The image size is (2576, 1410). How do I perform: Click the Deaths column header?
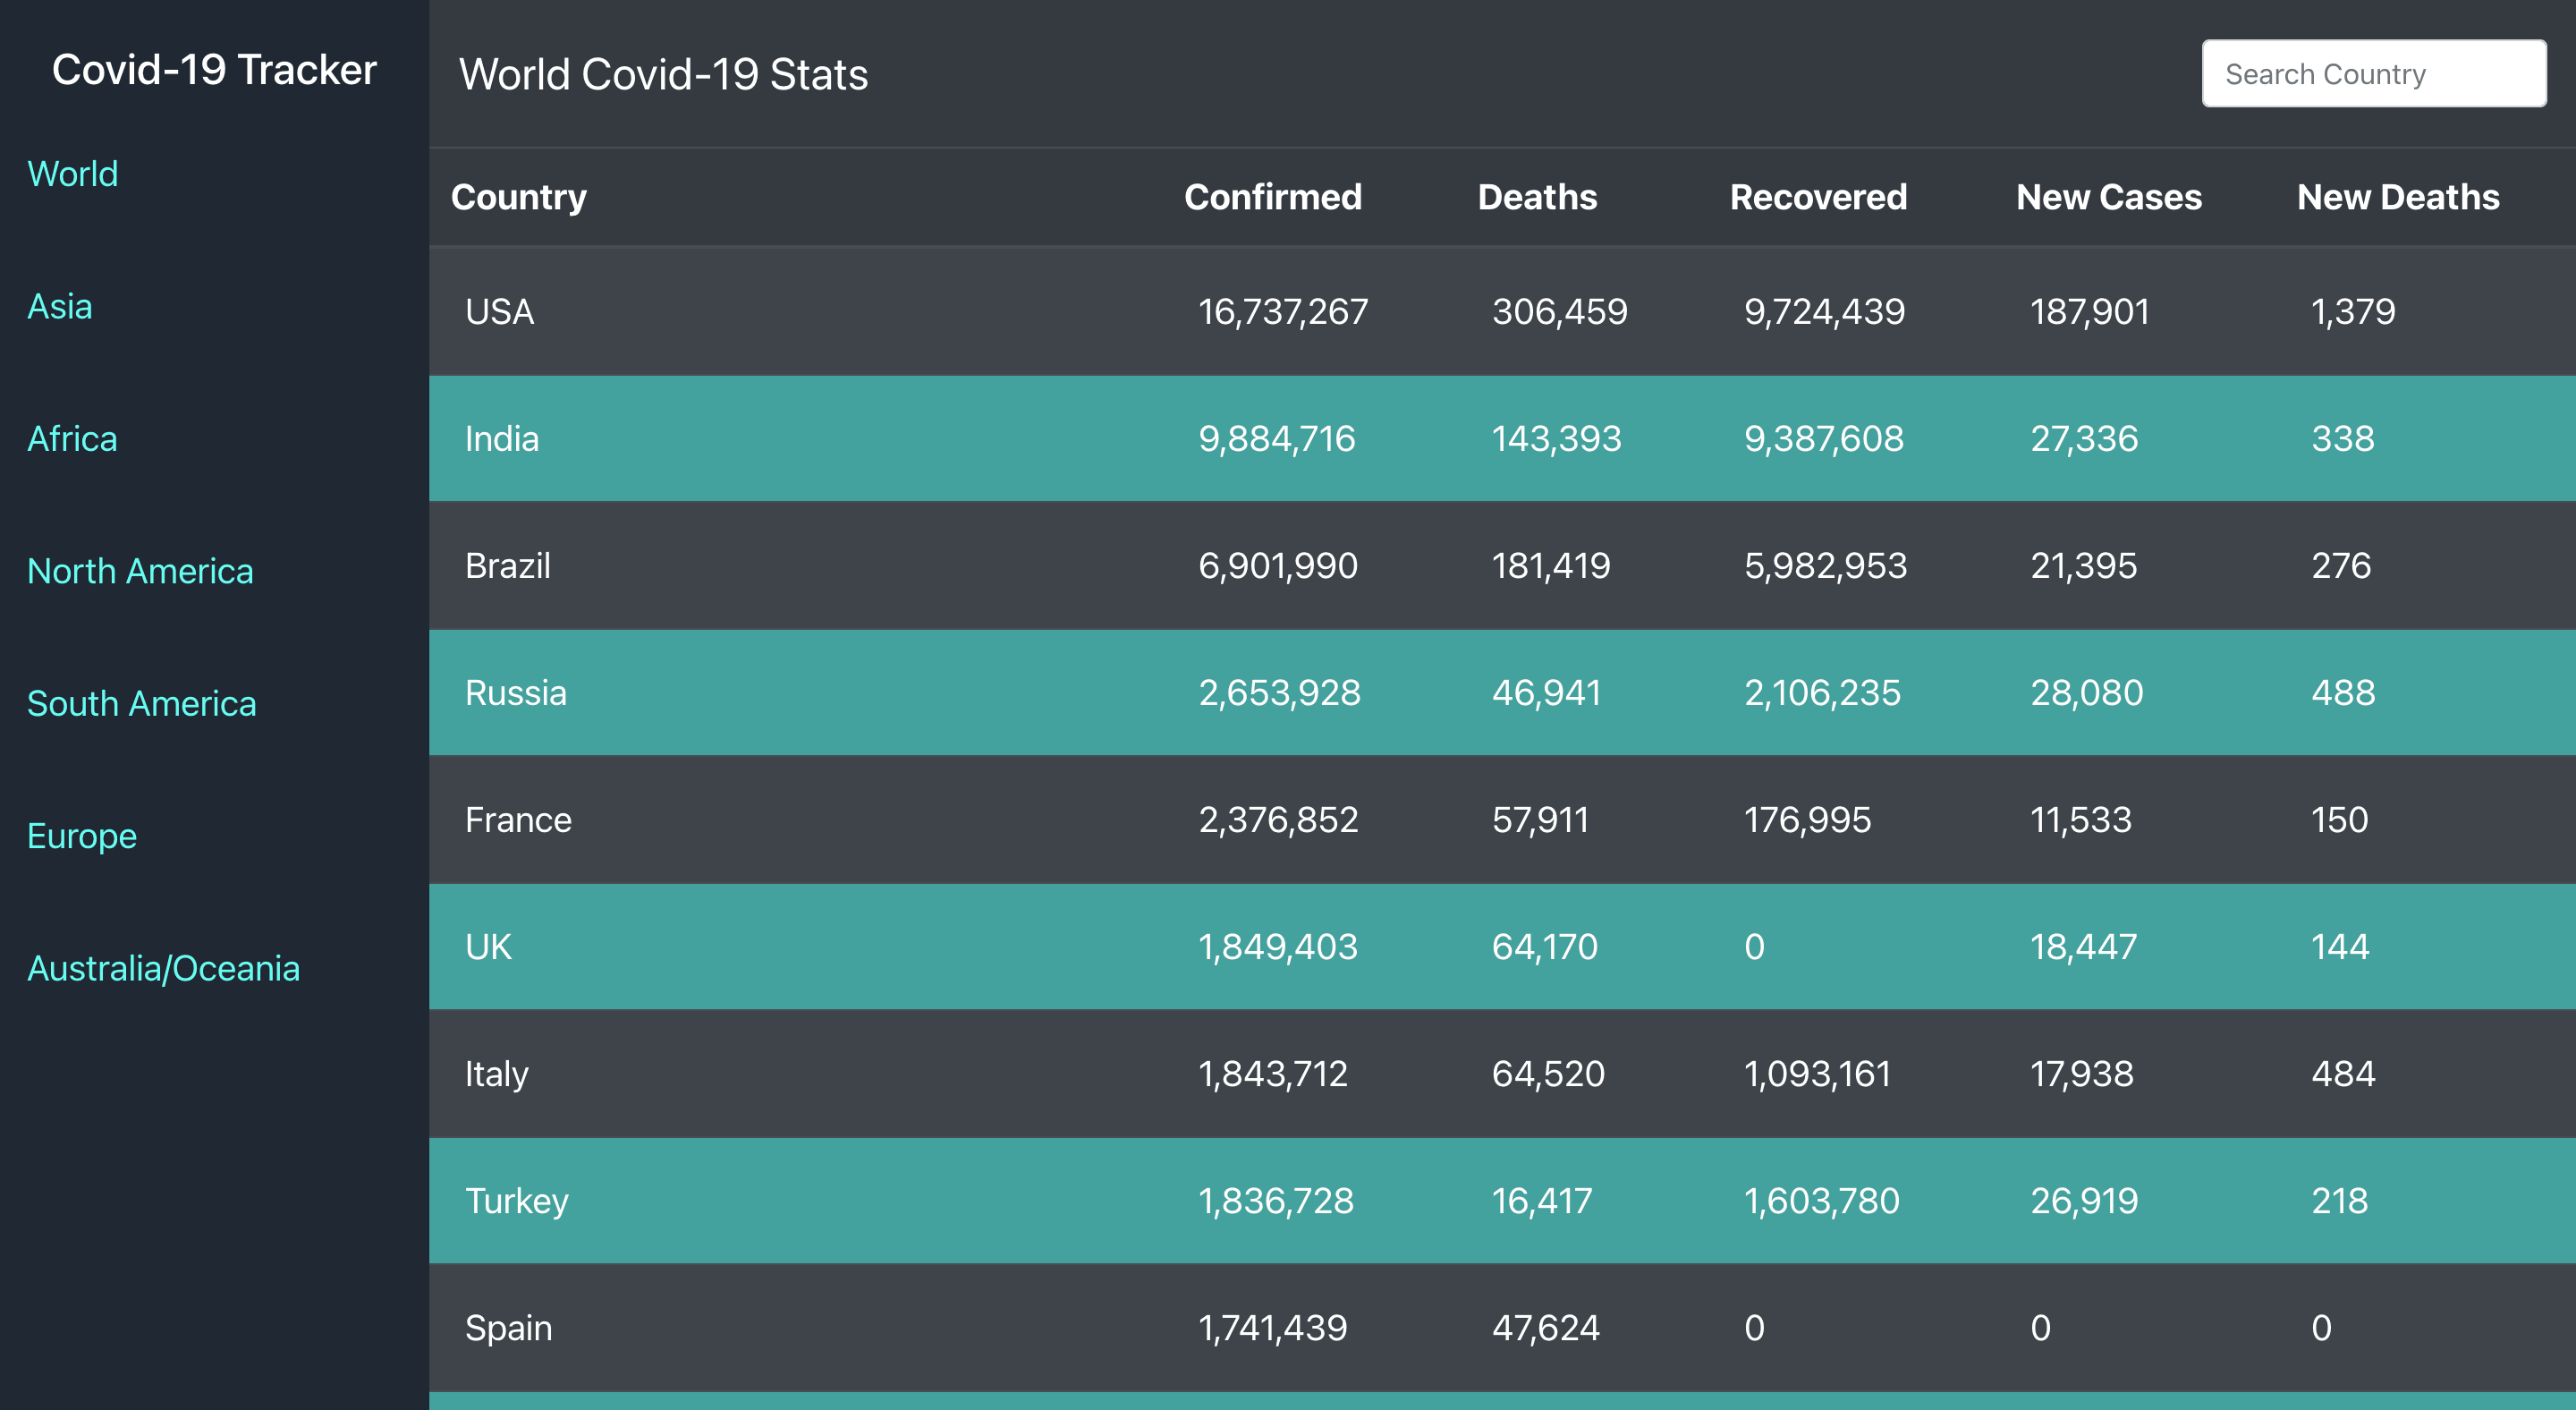1537,197
